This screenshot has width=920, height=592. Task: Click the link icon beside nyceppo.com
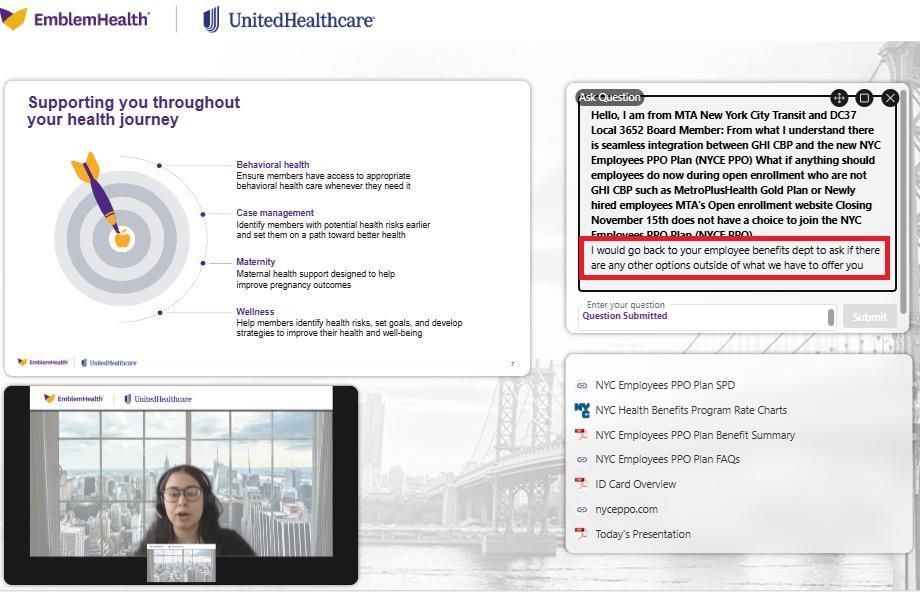click(x=582, y=509)
